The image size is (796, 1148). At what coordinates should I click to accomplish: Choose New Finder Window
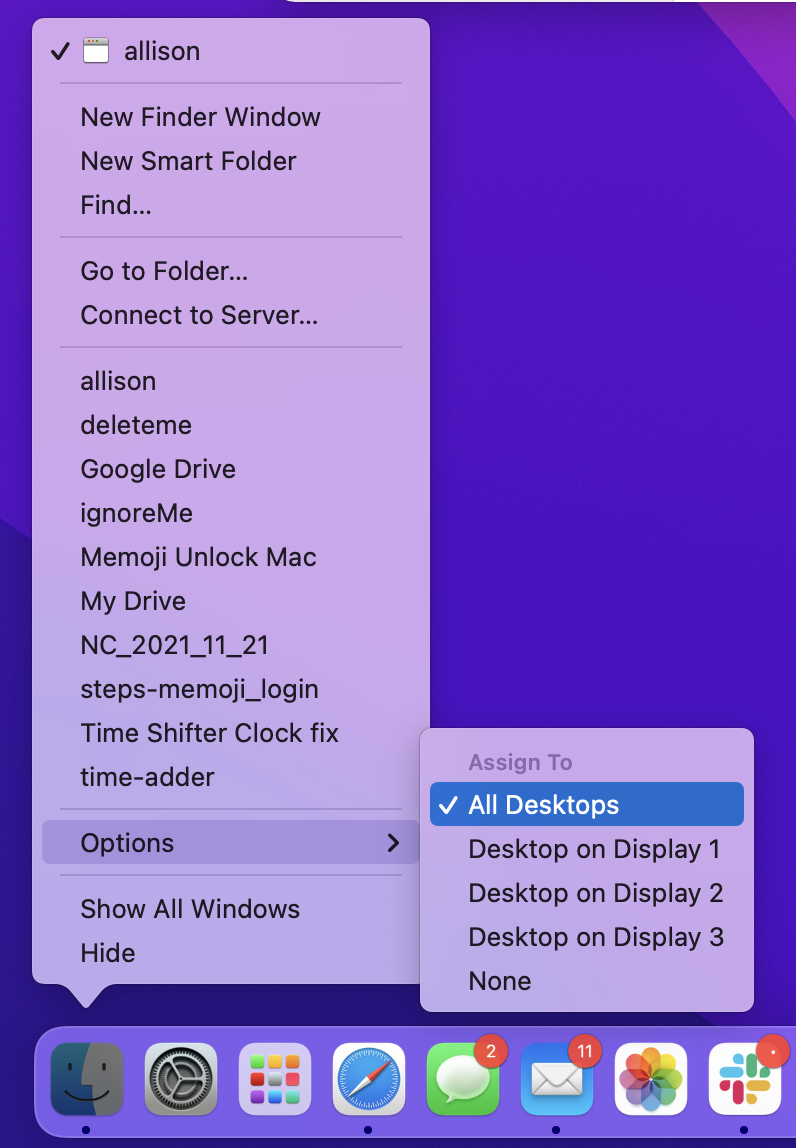[x=200, y=117]
